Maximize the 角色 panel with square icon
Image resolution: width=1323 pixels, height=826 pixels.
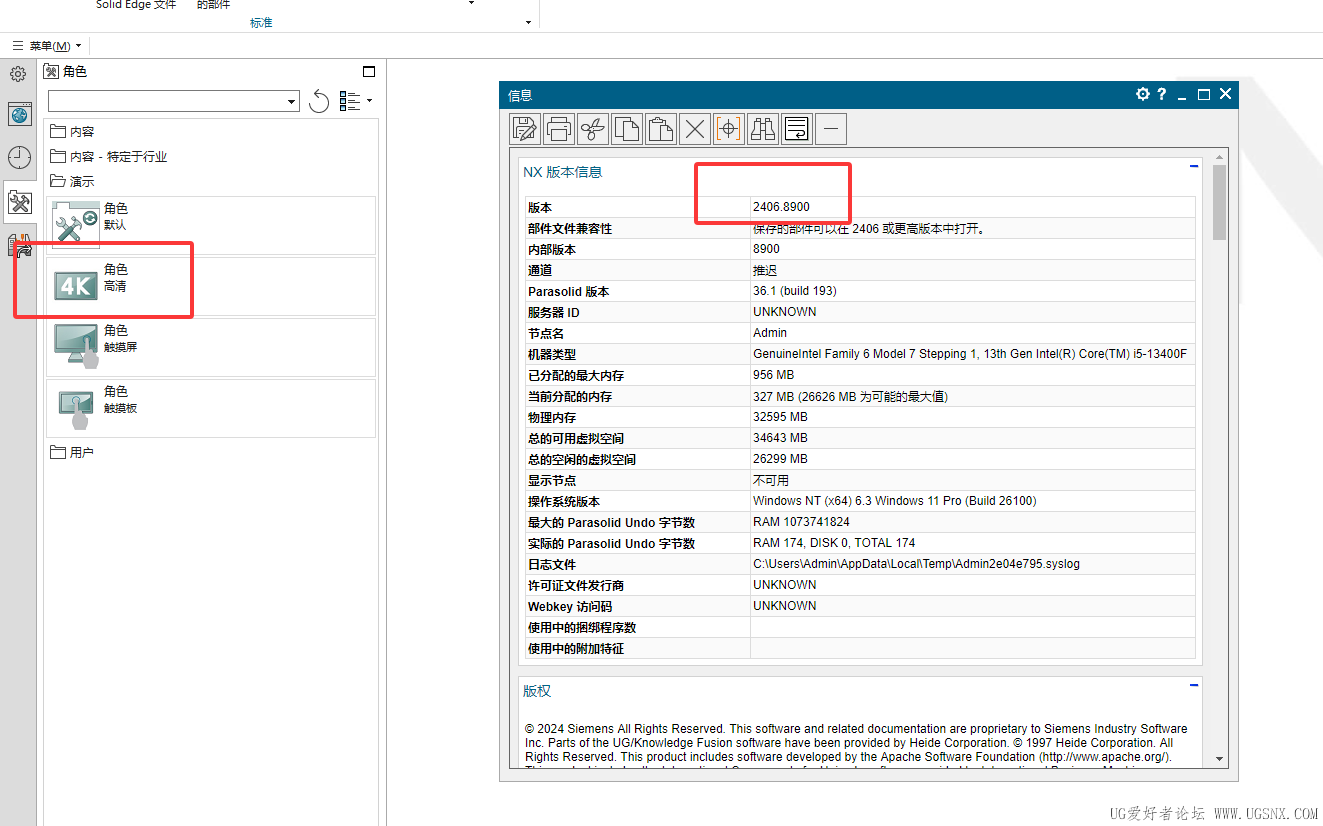click(x=369, y=72)
